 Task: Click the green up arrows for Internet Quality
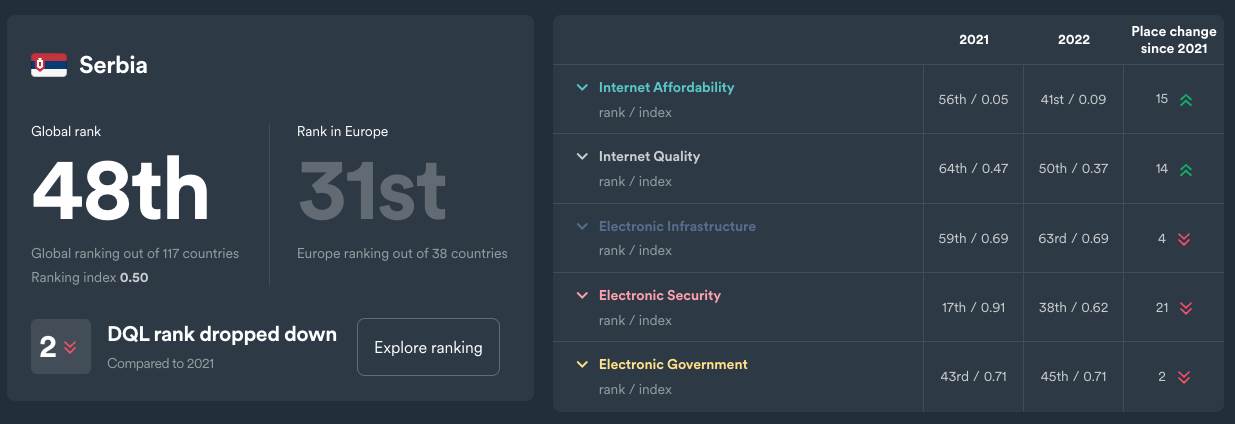click(1186, 170)
